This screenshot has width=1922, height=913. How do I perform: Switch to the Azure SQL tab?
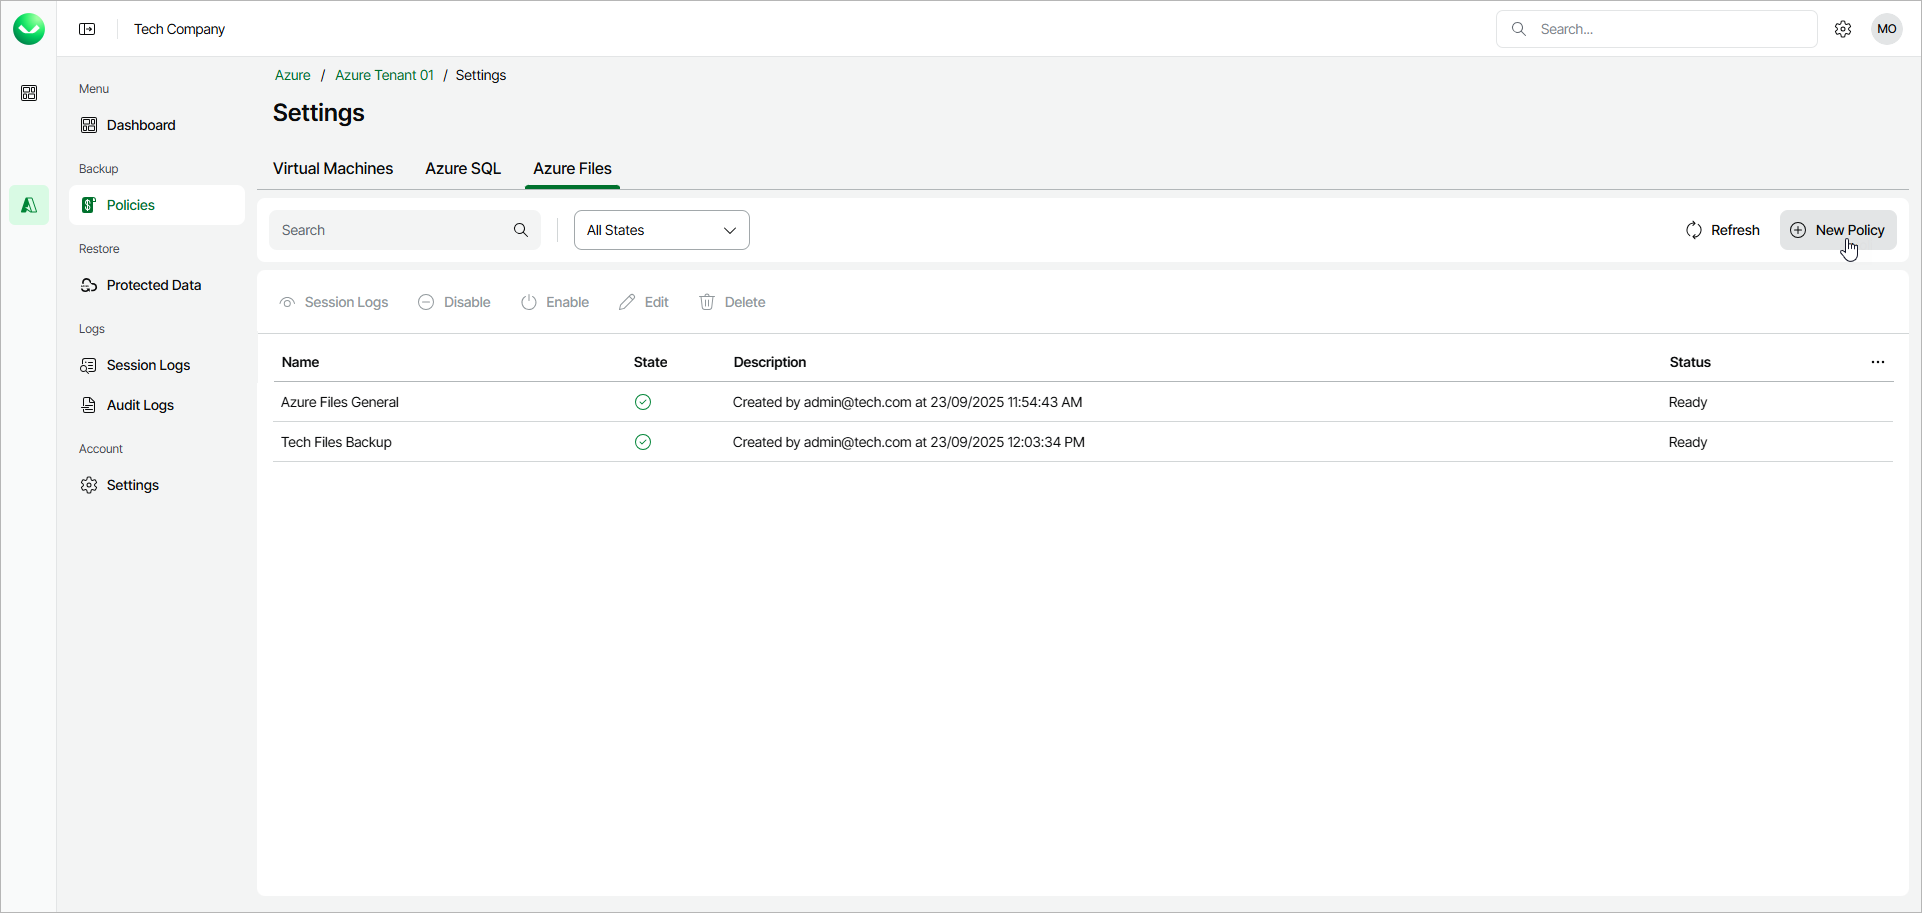tap(463, 168)
